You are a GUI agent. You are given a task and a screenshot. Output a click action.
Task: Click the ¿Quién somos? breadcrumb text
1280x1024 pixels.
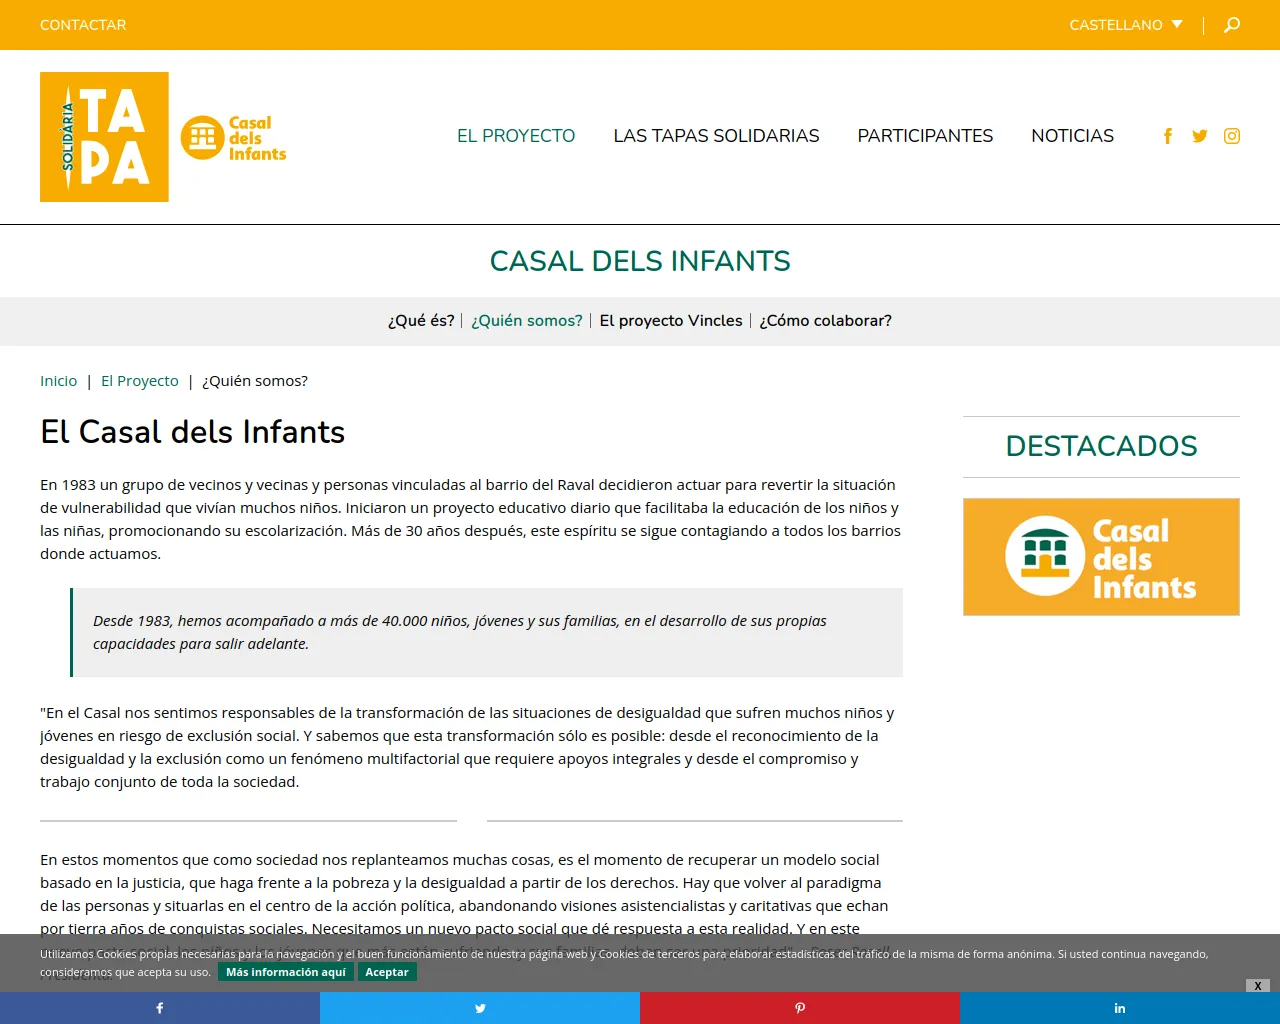tap(255, 381)
